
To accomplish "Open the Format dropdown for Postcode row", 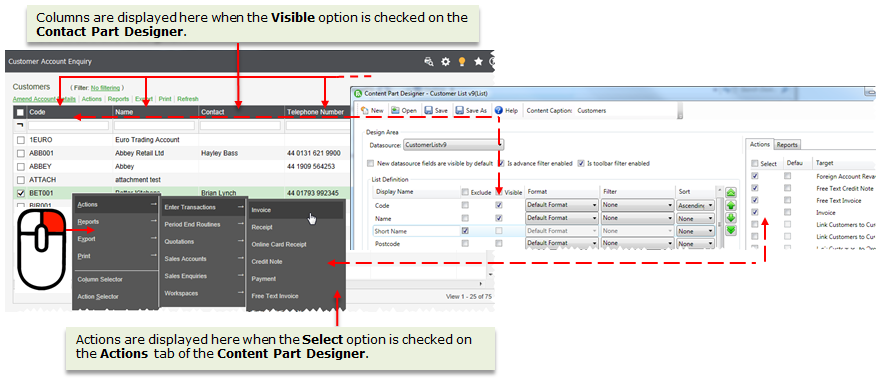I will [x=562, y=244].
